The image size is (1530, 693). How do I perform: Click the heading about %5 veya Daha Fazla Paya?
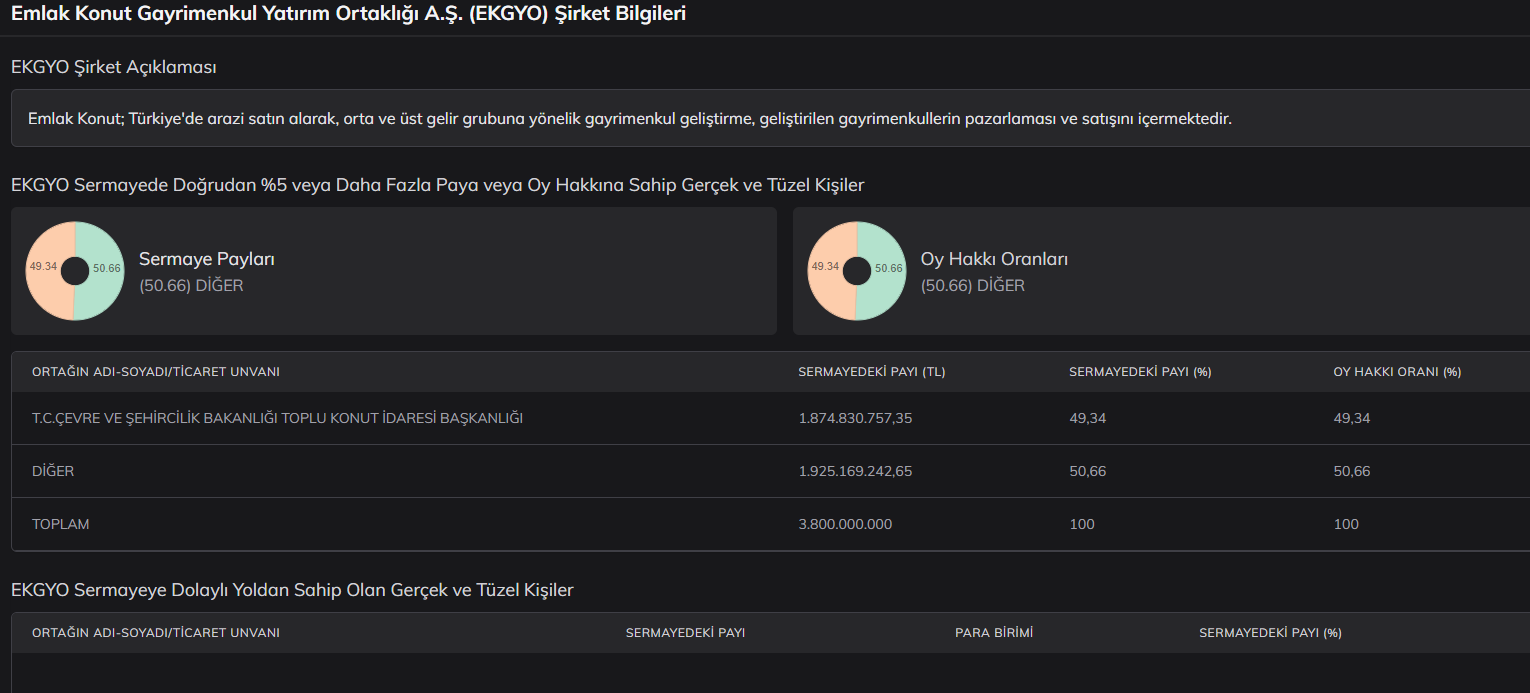pos(438,185)
